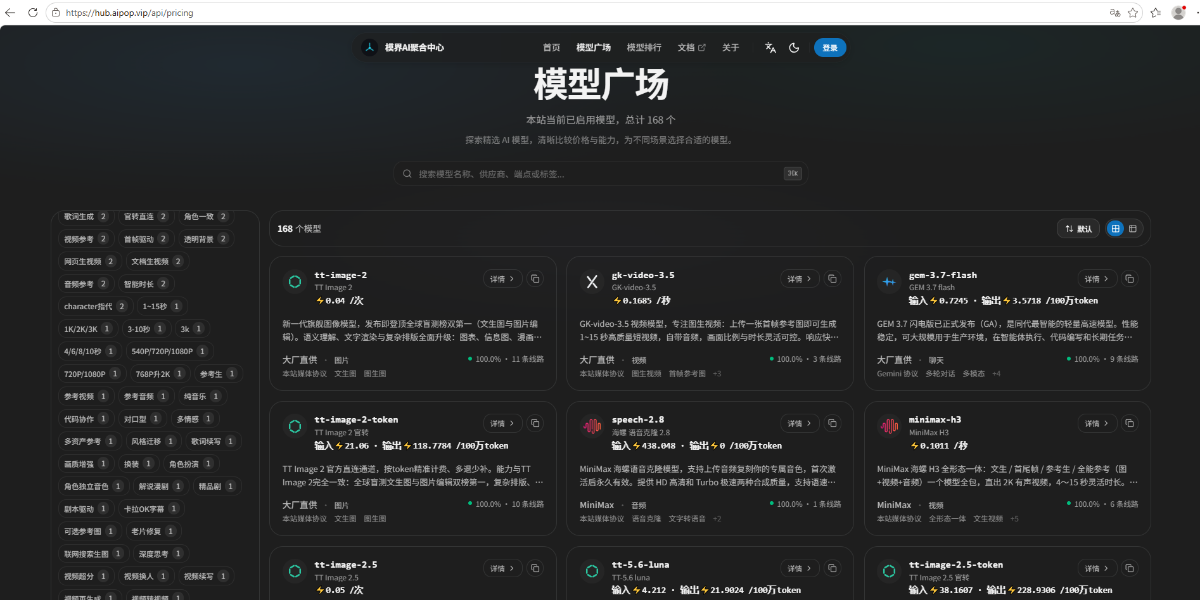Filter by 歌词生成 tag
This screenshot has width=1200, height=600.
pyautogui.click(x=84, y=216)
